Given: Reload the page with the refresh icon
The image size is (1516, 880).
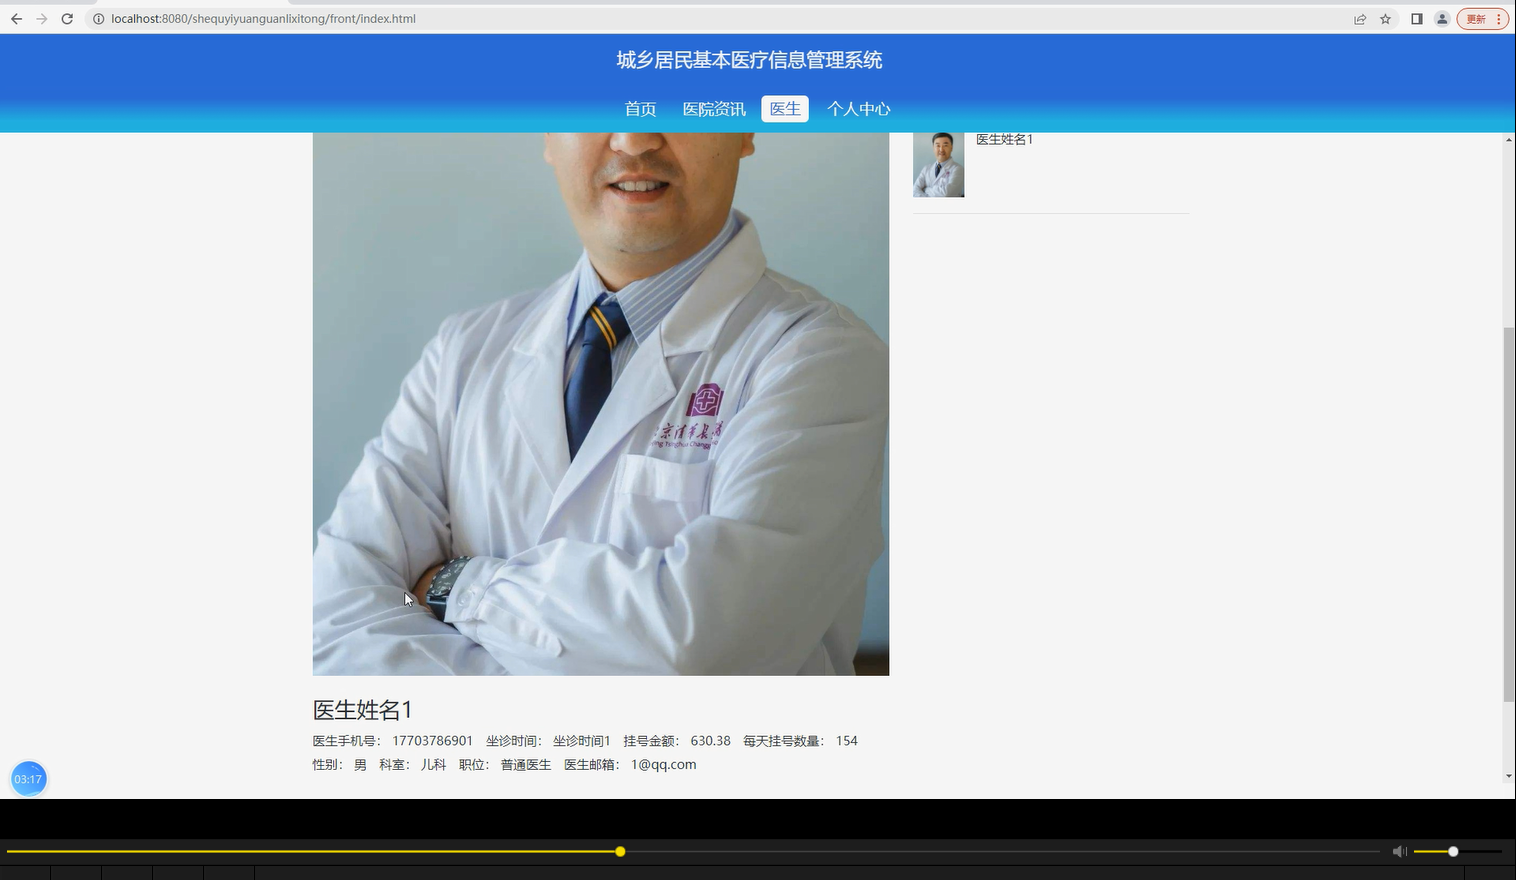Looking at the screenshot, I should (x=67, y=18).
